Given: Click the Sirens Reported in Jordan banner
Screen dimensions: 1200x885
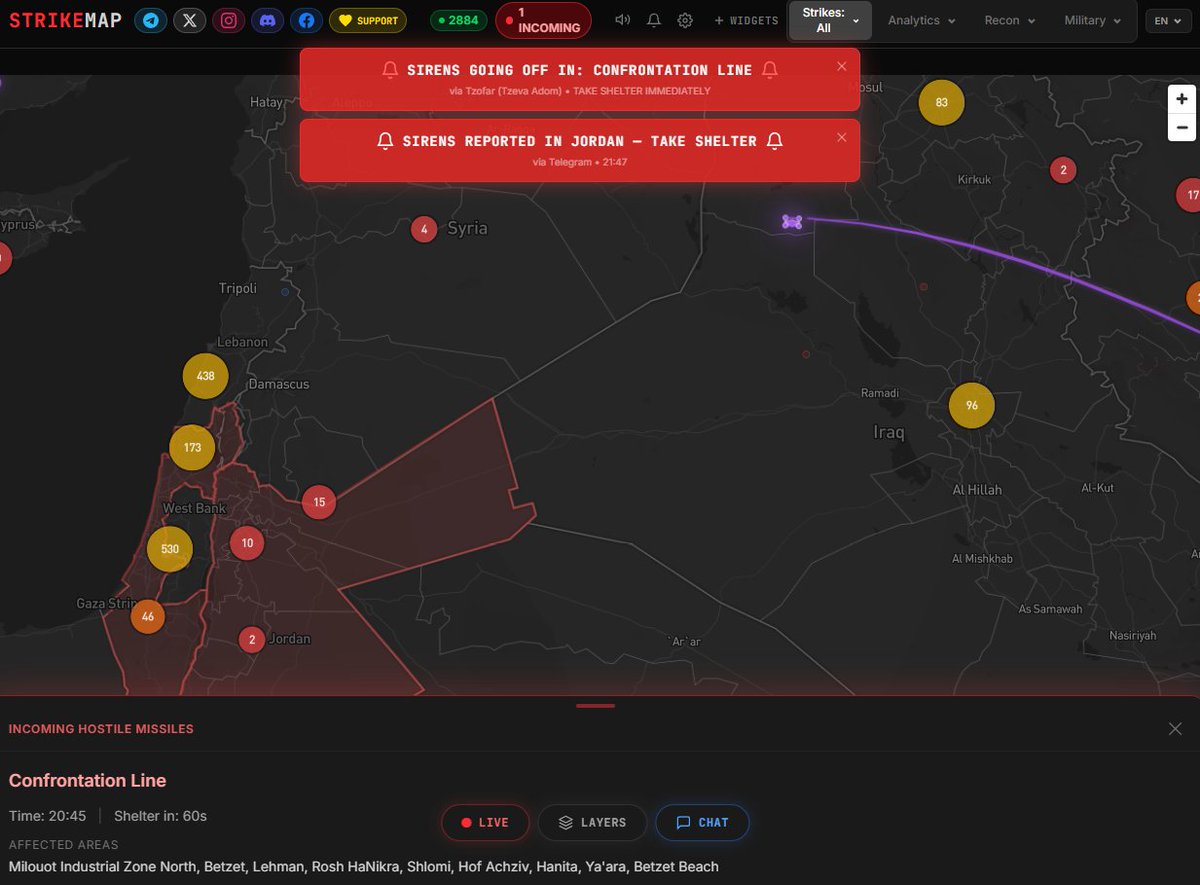Looking at the screenshot, I should click(580, 150).
